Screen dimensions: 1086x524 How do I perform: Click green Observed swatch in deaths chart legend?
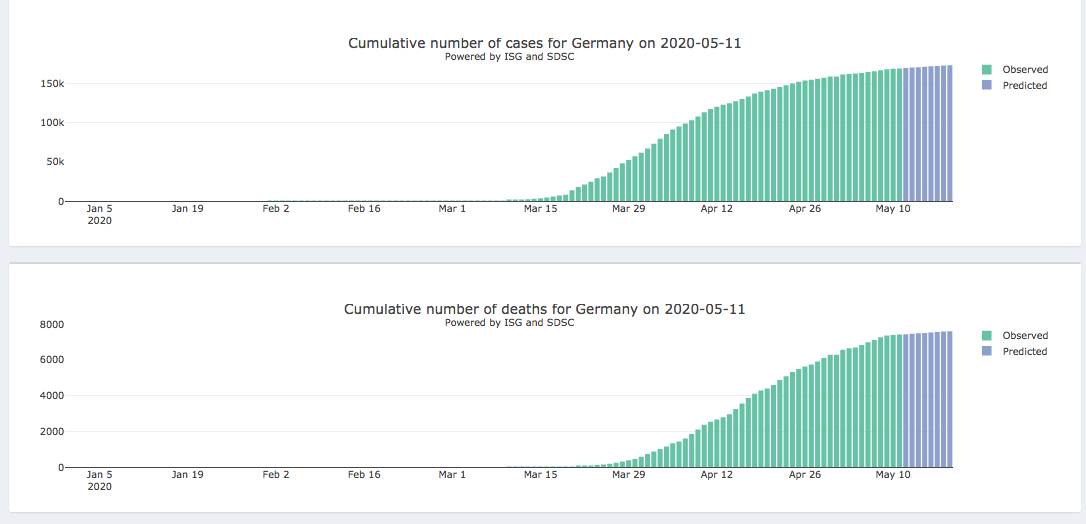(x=987, y=336)
